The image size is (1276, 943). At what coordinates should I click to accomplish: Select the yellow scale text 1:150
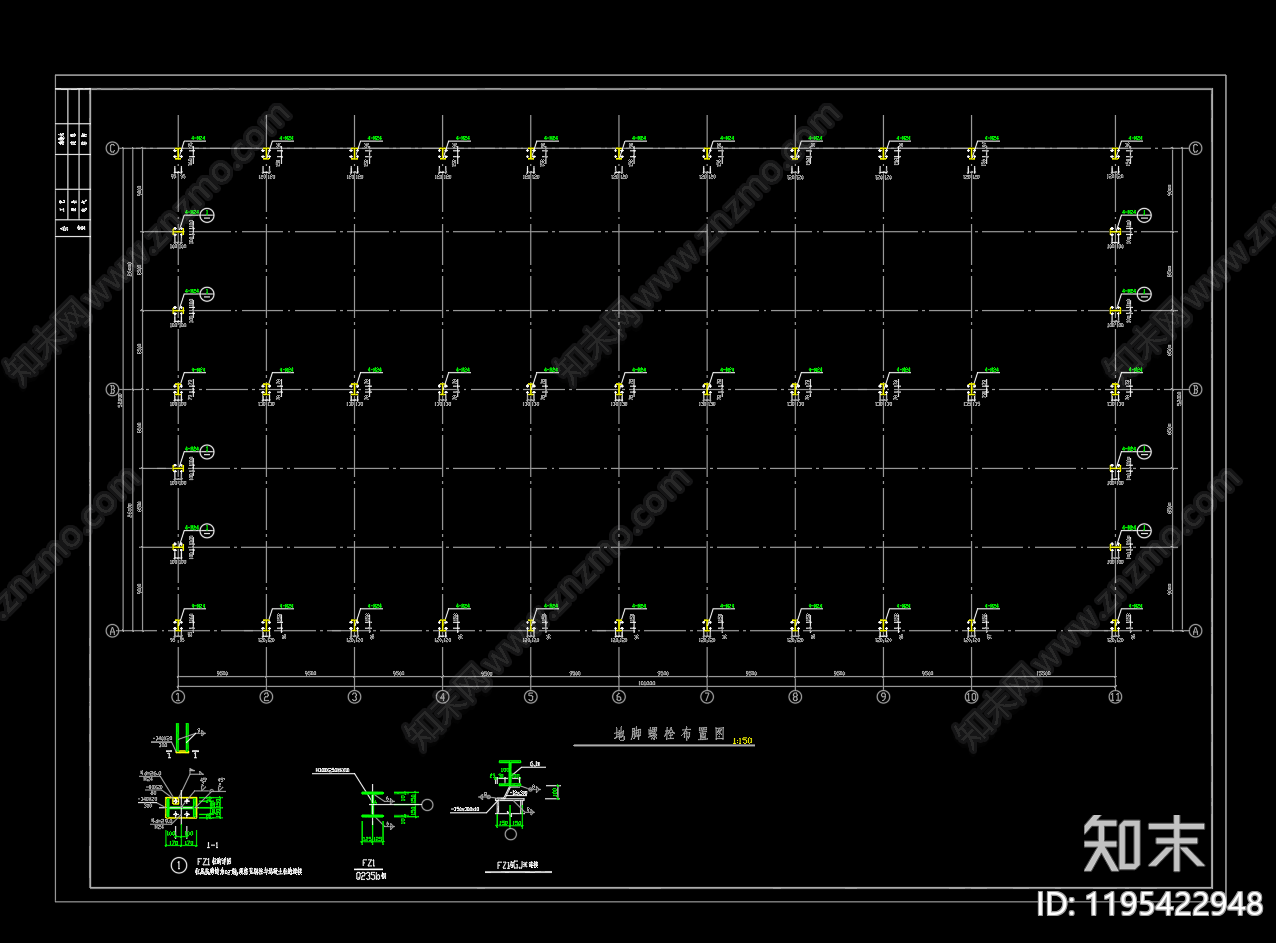click(742, 741)
